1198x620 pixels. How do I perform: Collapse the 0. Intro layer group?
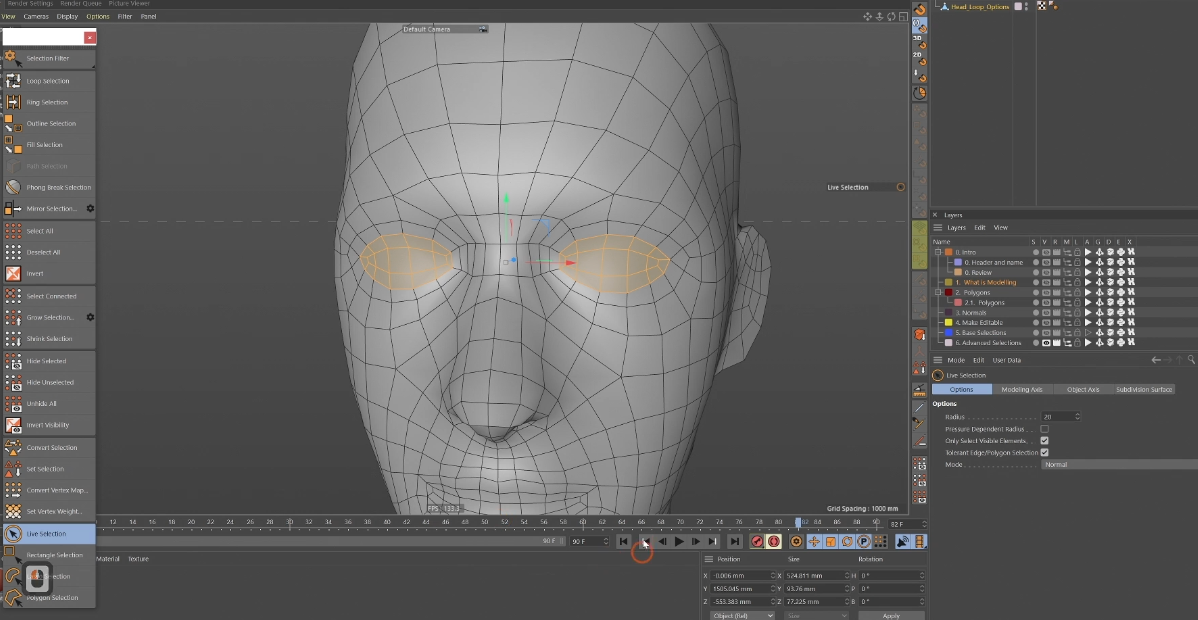937,252
